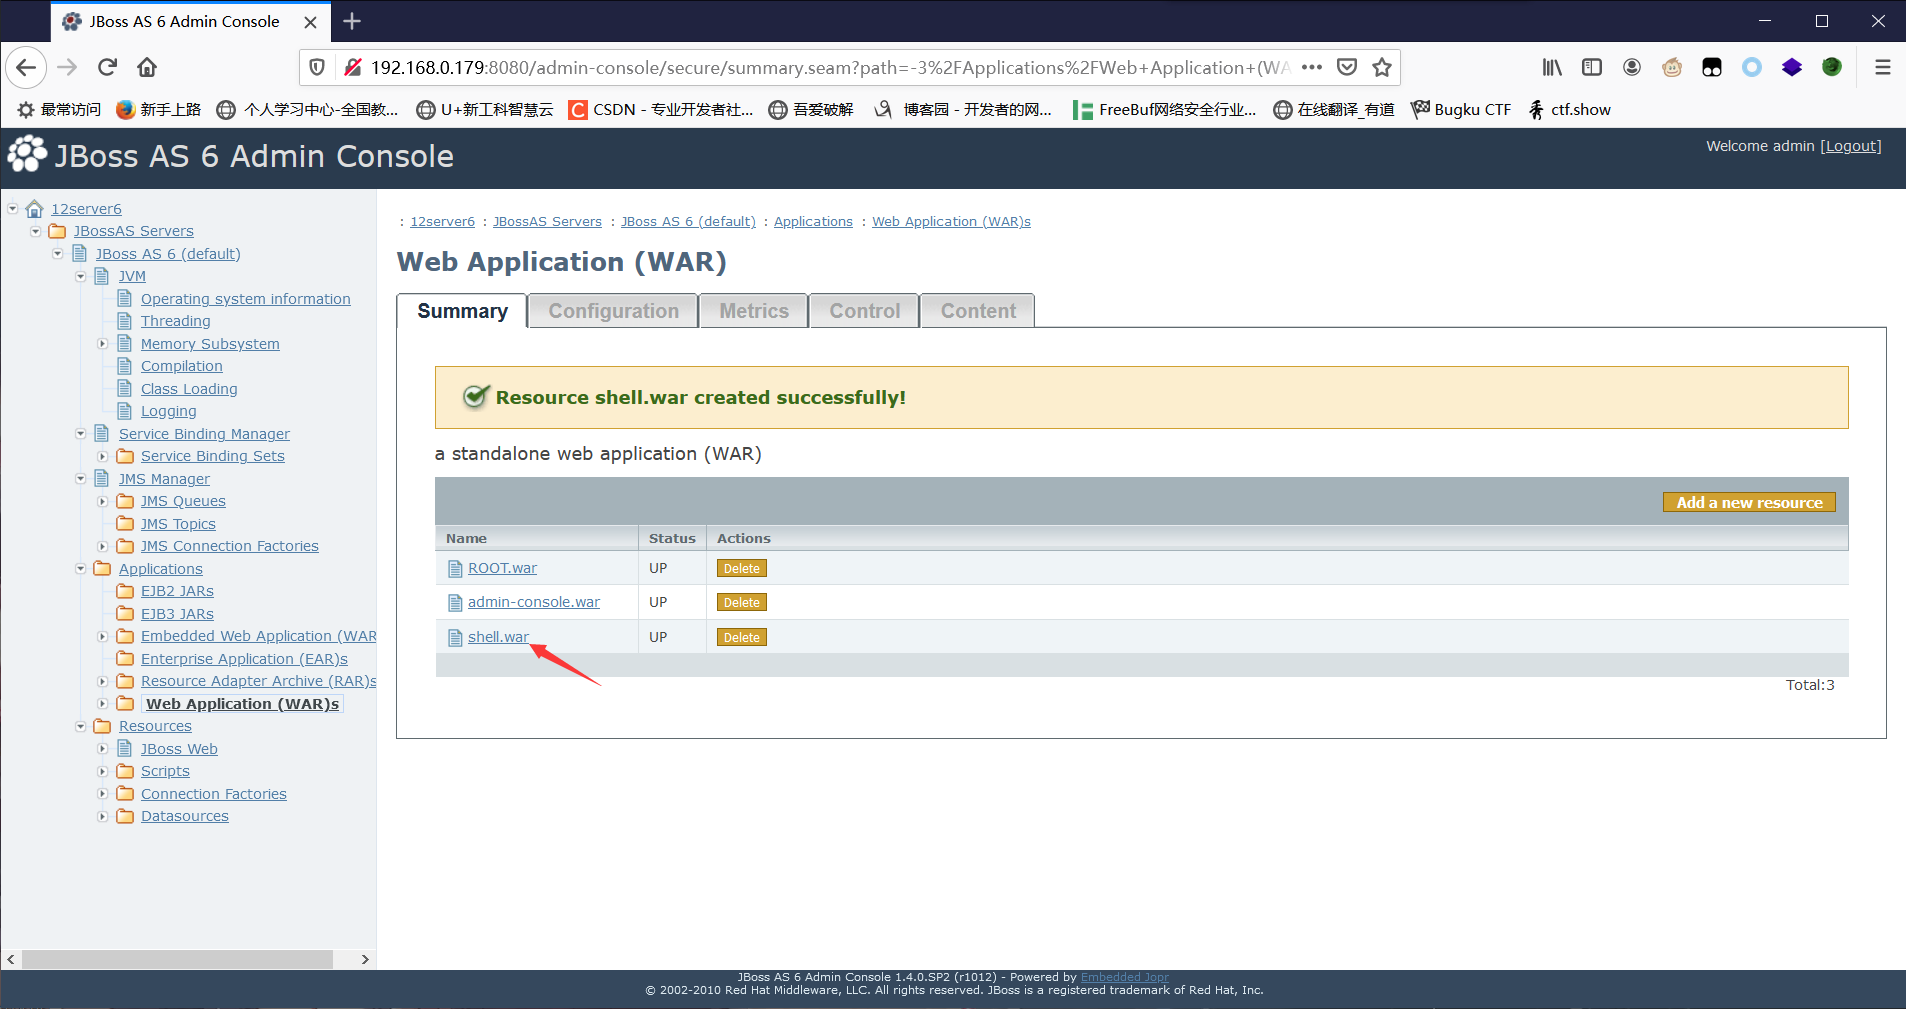Image resolution: width=1906 pixels, height=1009 pixels.
Task: Click the document icon beside shell.war
Action: click(x=455, y=638)
